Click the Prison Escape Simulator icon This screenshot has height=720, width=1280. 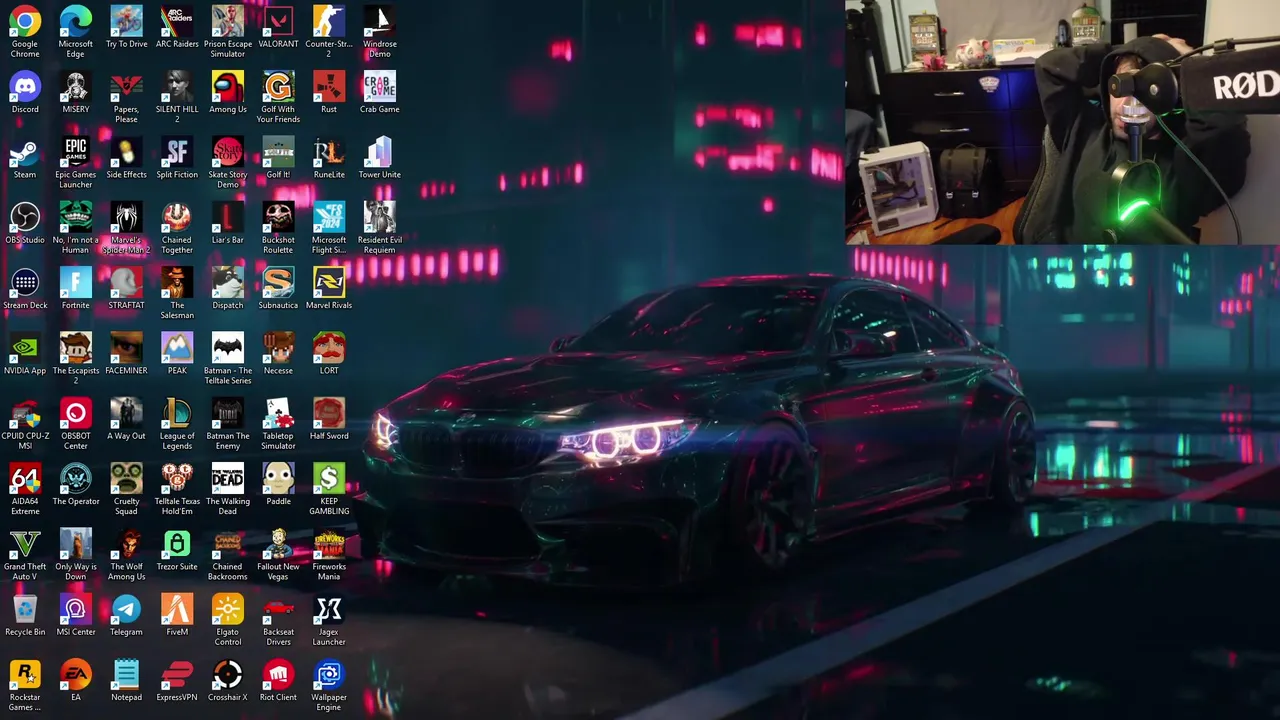[228, 21]
